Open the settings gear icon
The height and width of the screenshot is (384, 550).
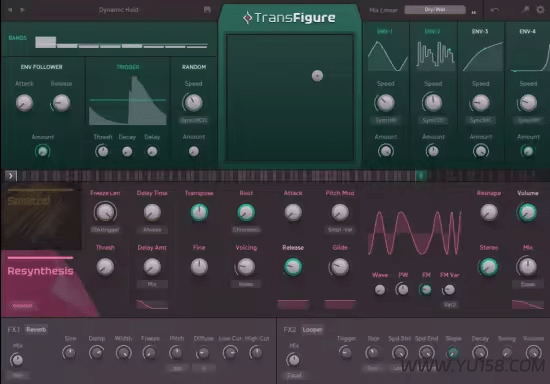point(541,9)
